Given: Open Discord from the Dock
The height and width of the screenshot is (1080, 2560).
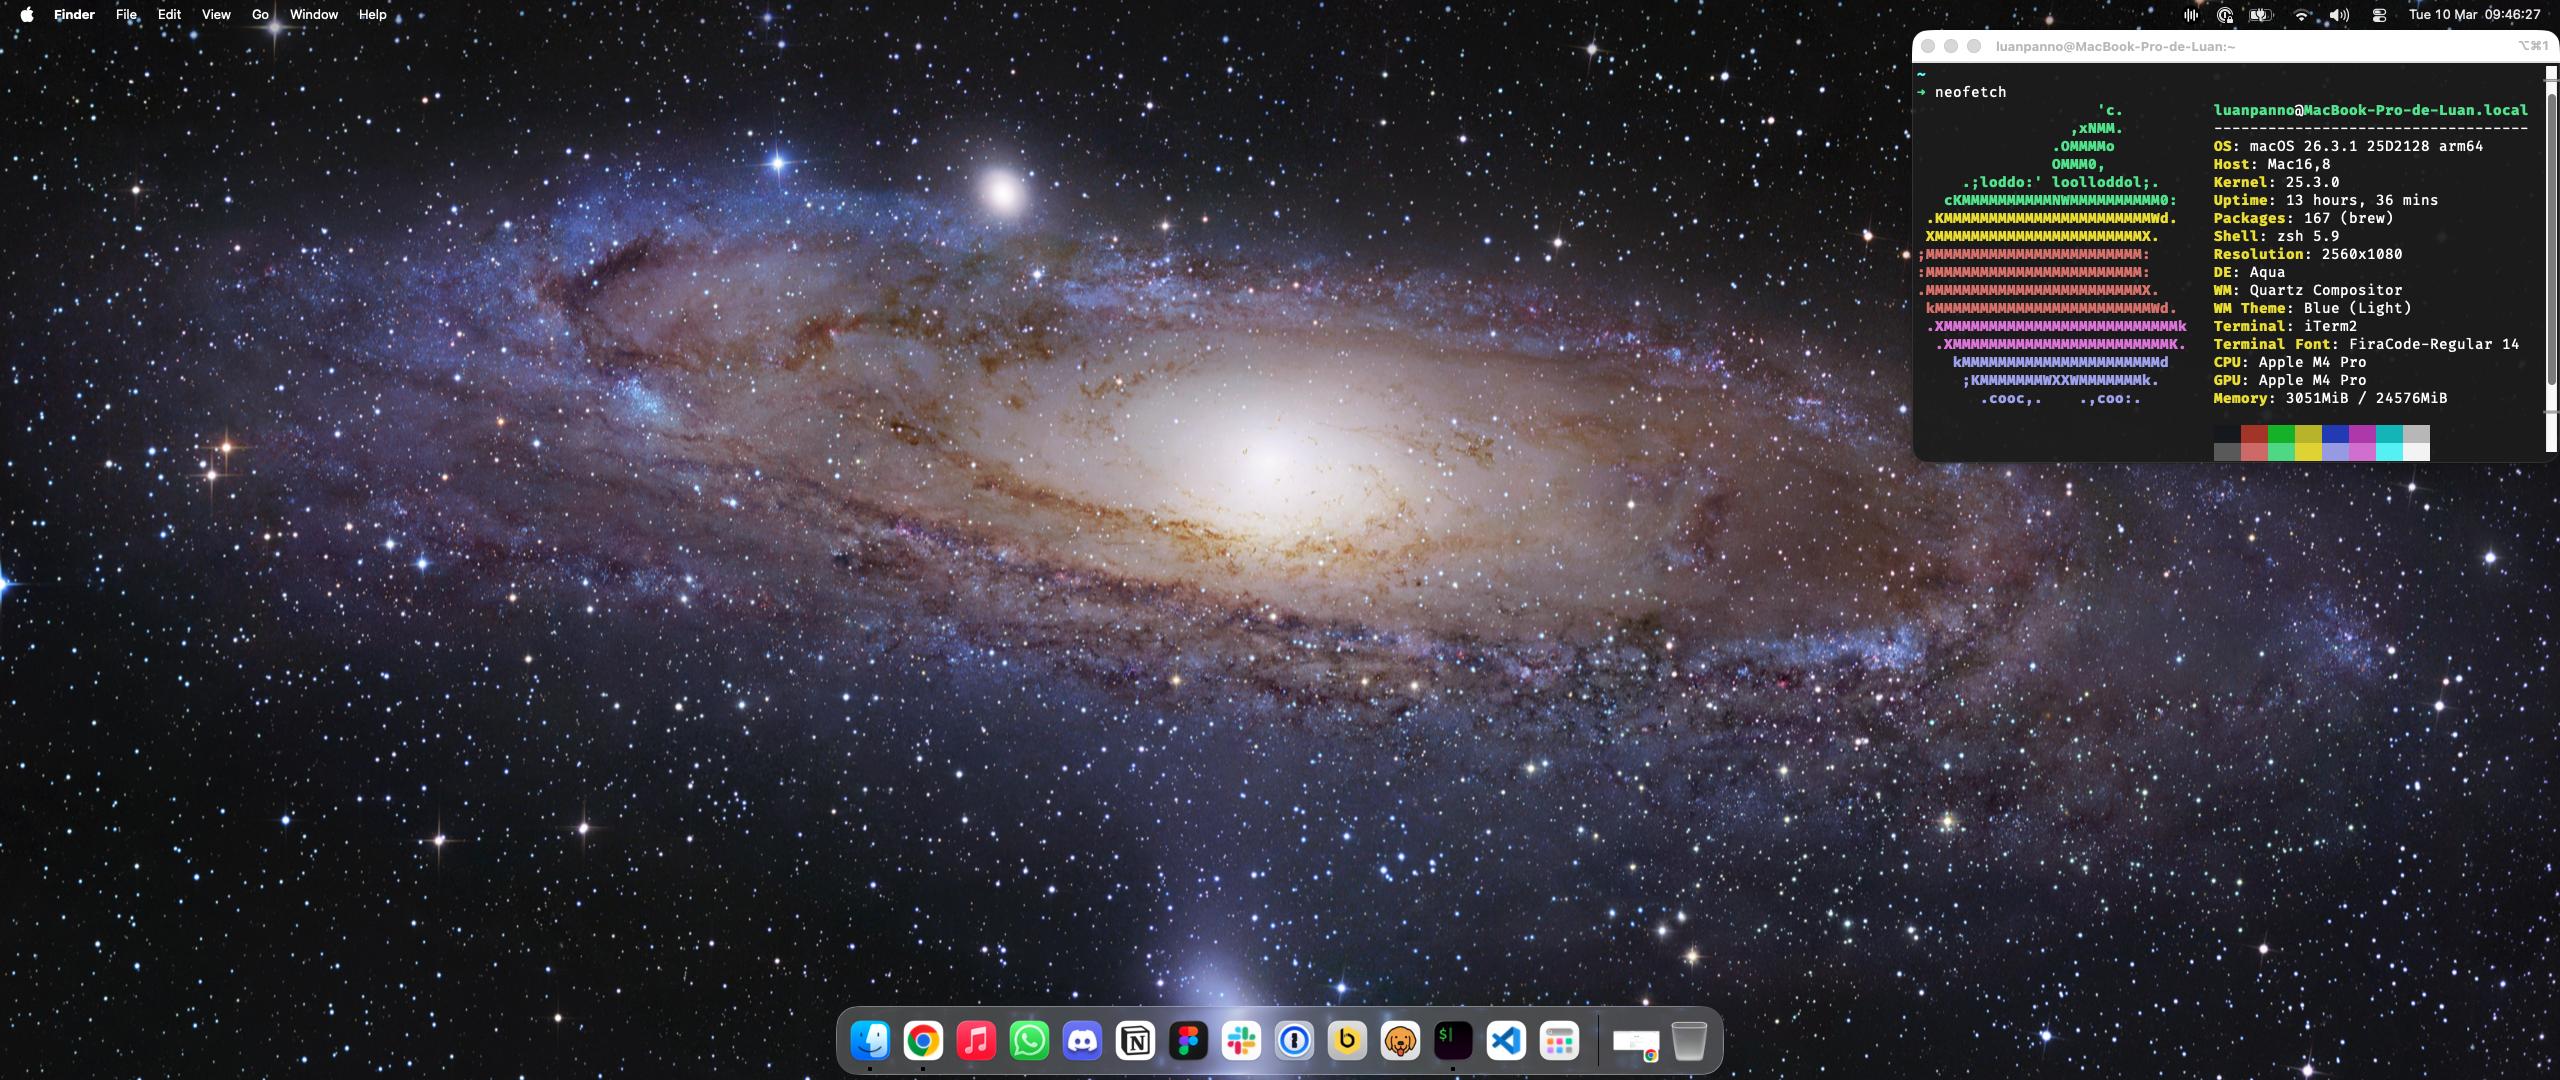Looking at the screenshot, I should tap(1082, 1041).
